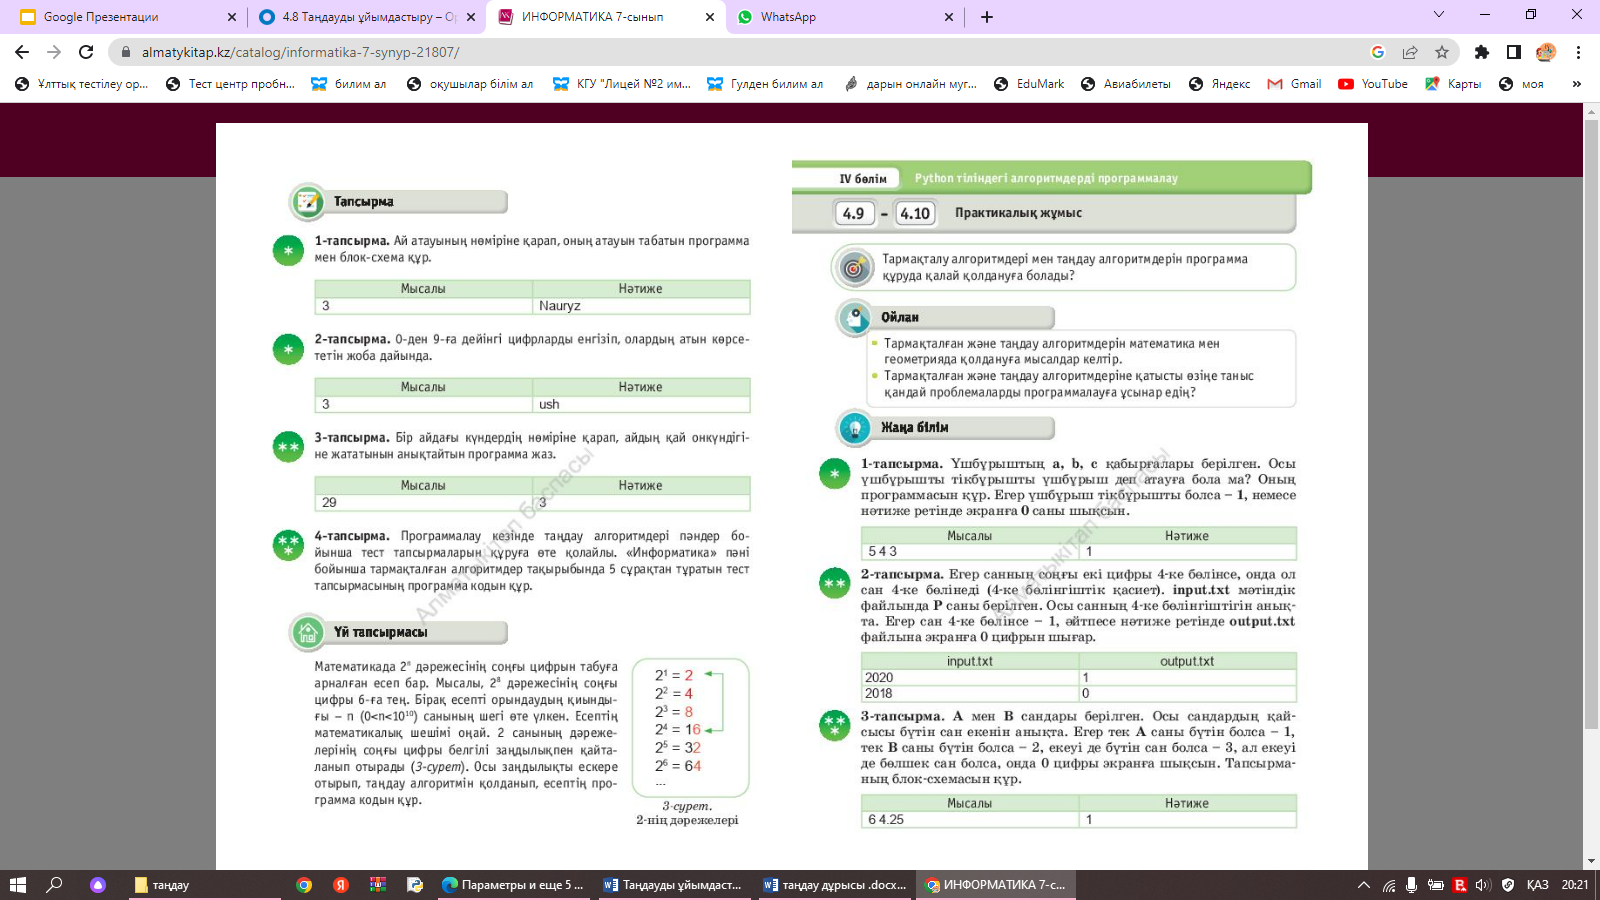Open Windows taskbar search
Viewport: 1600px width, 900px height.
point(55,885)
